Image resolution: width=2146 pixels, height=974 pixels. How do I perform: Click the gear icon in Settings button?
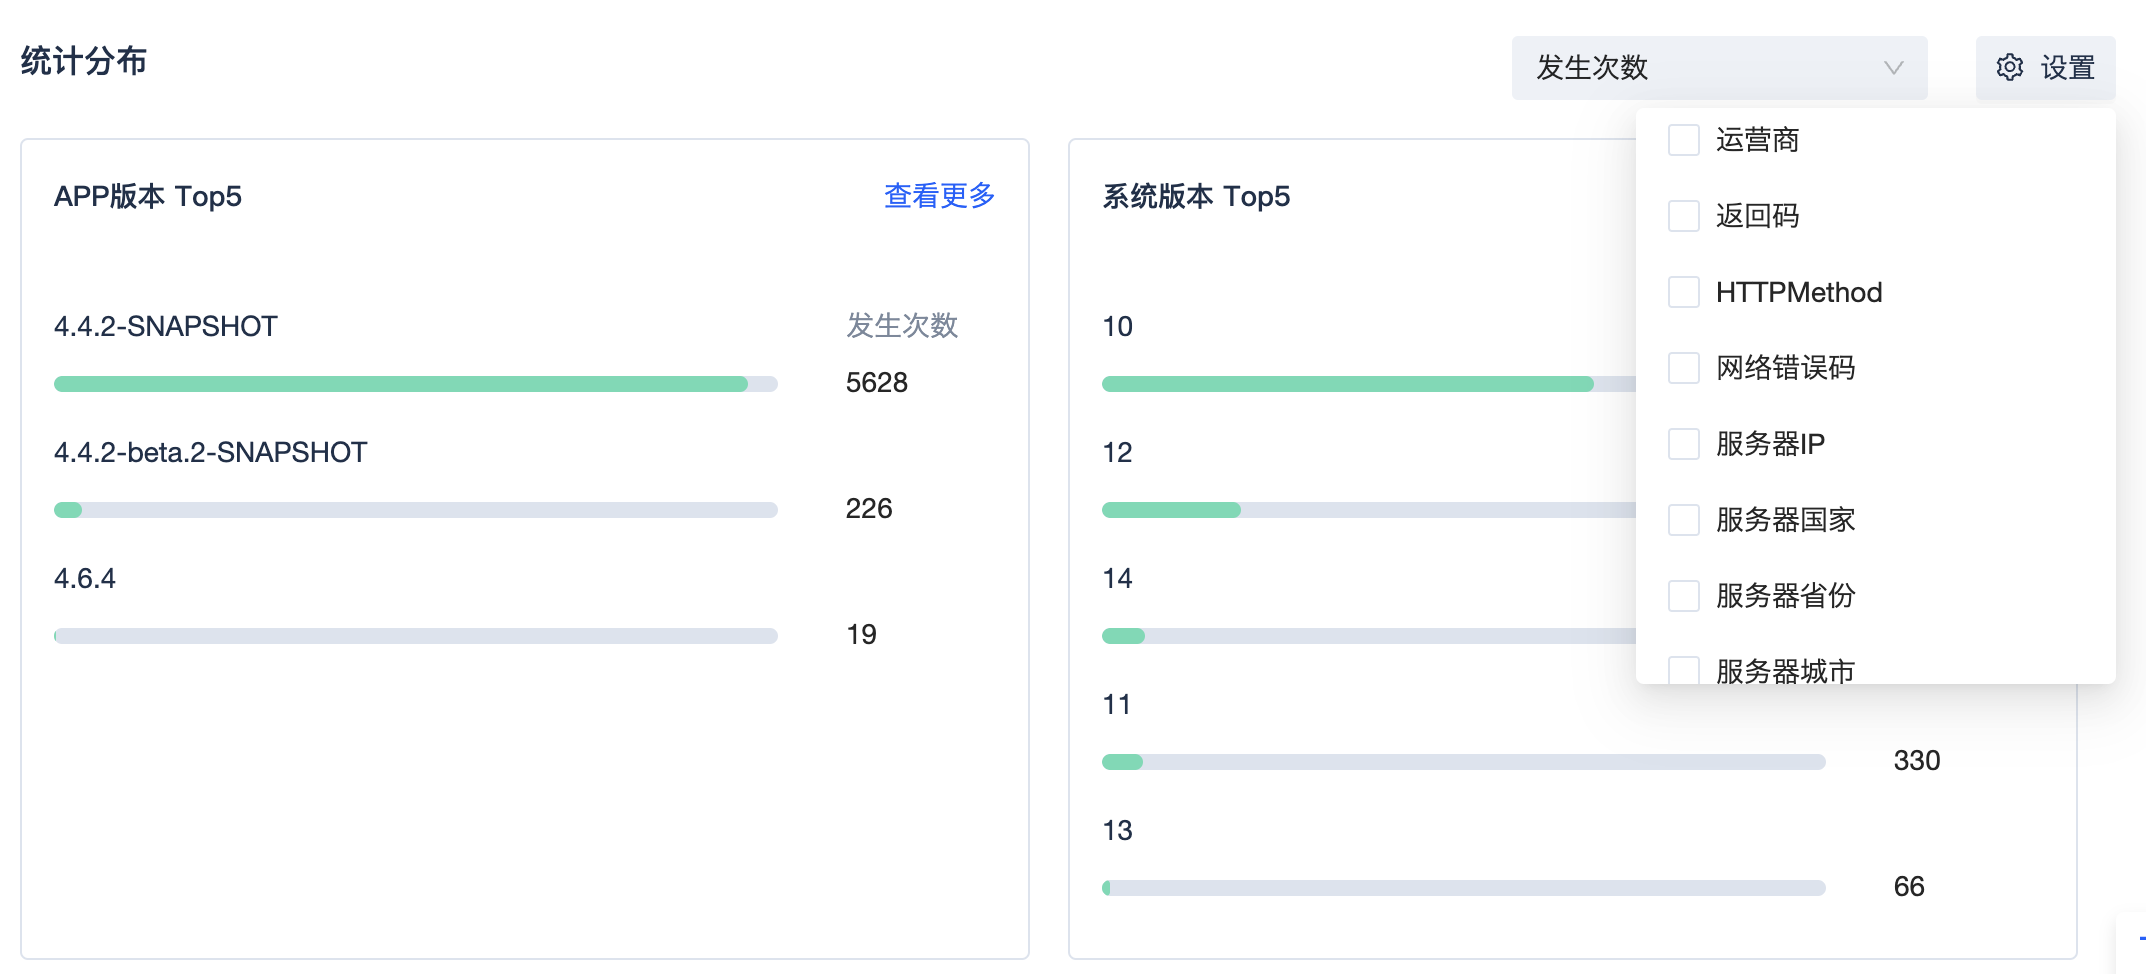tap(2009, 67)
